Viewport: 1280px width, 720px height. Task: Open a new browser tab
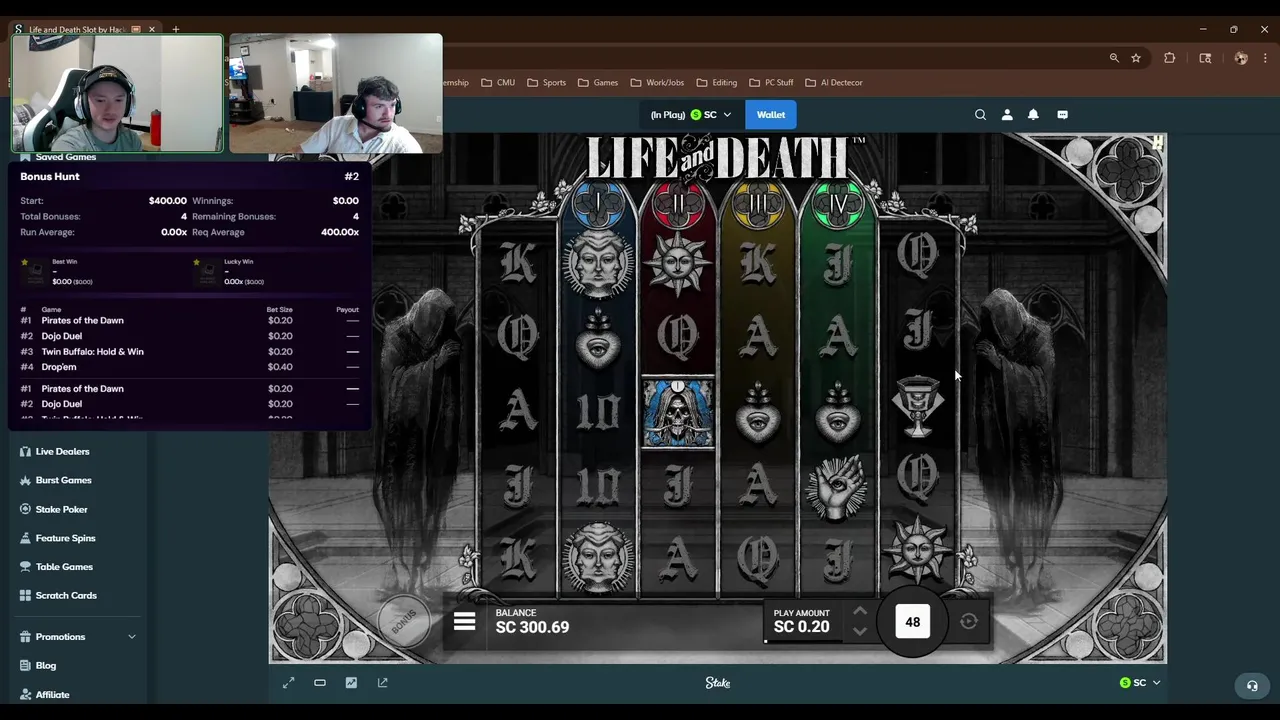click(x=176, y=30)
